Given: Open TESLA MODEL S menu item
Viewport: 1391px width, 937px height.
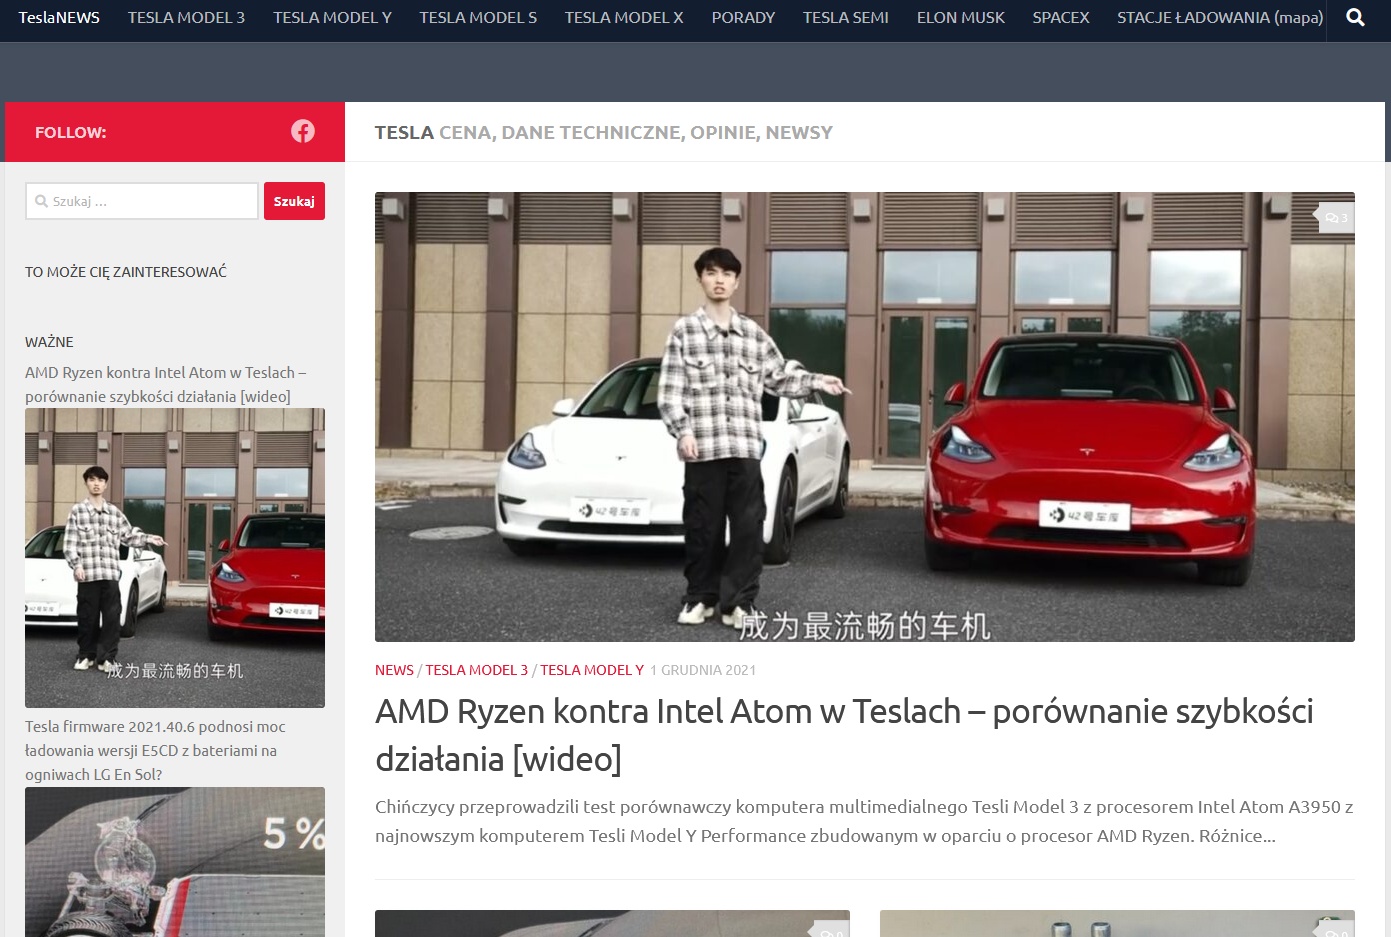Looking at the screenshot, I should 478,17.
